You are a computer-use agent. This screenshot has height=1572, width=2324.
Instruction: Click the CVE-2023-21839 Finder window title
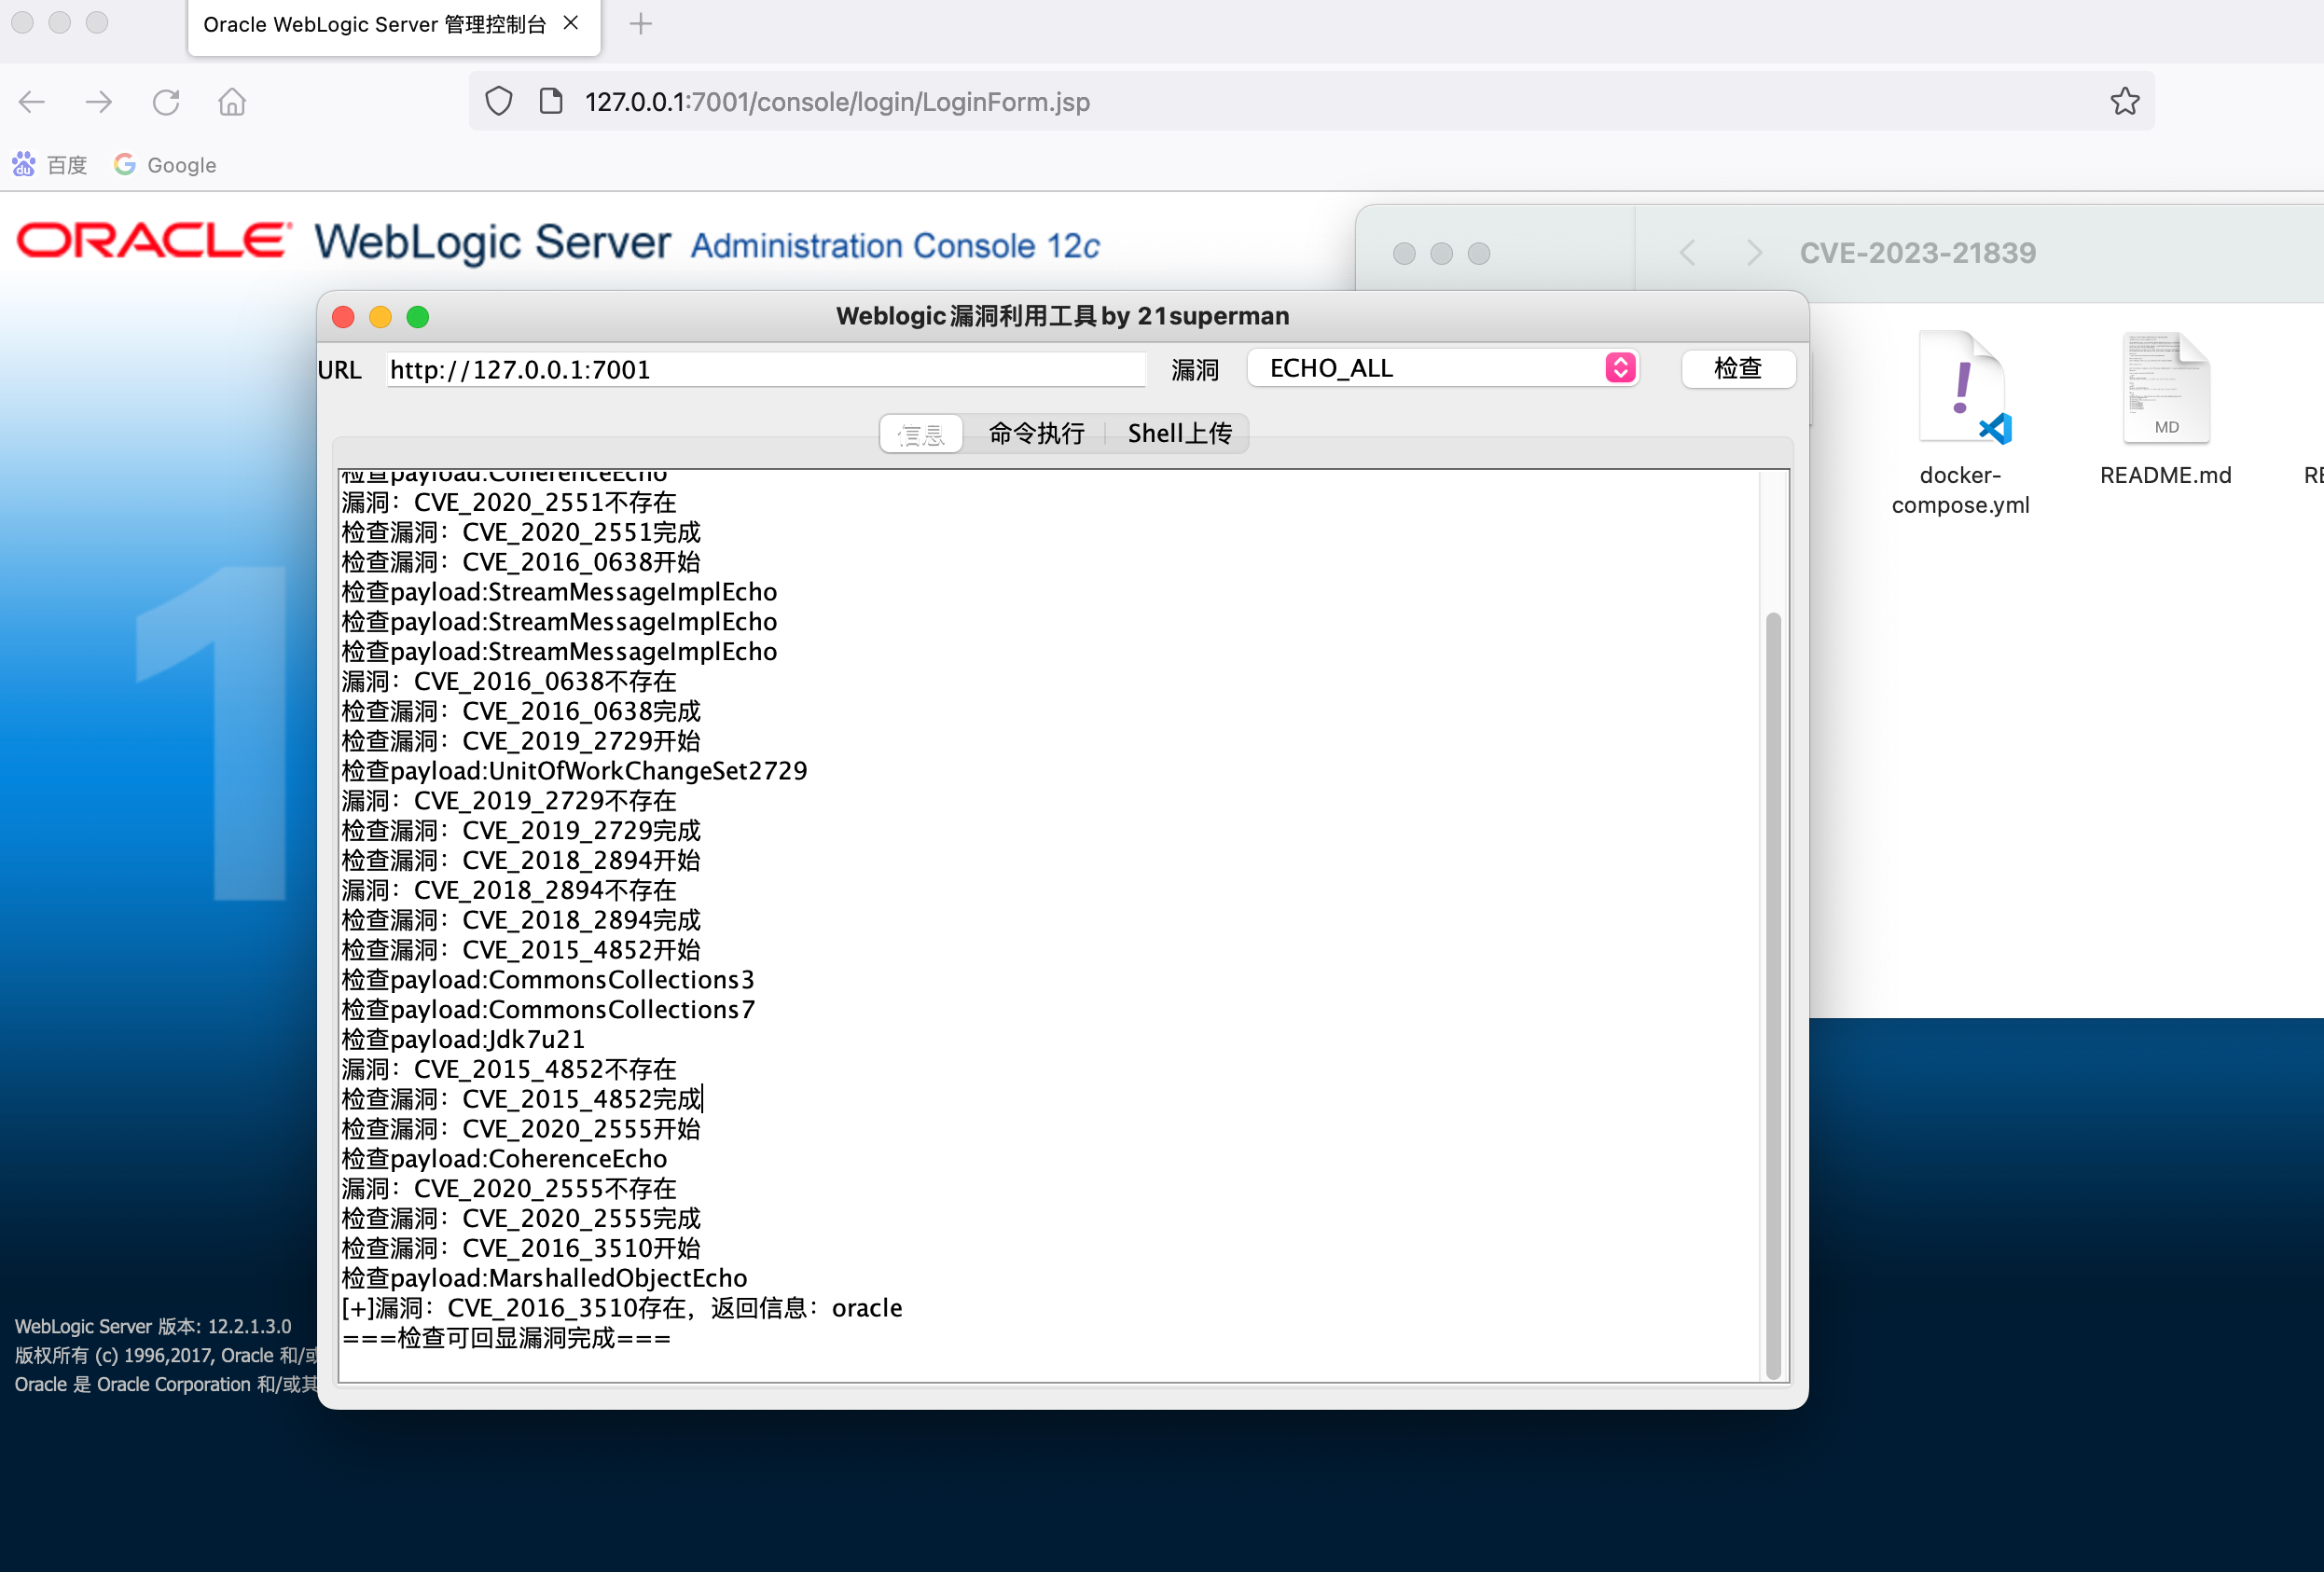[x=1917, y=253]
